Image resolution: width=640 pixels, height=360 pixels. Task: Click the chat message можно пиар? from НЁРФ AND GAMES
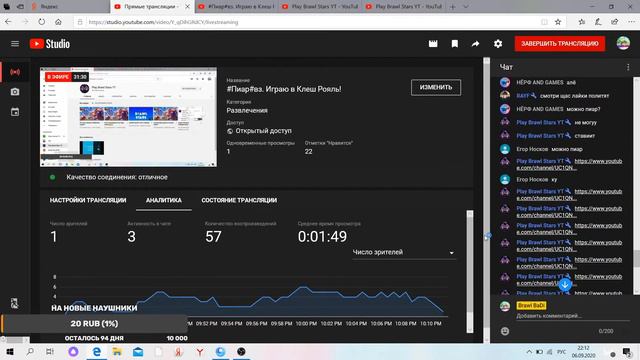pyautogui.click(x=583, y=109)
